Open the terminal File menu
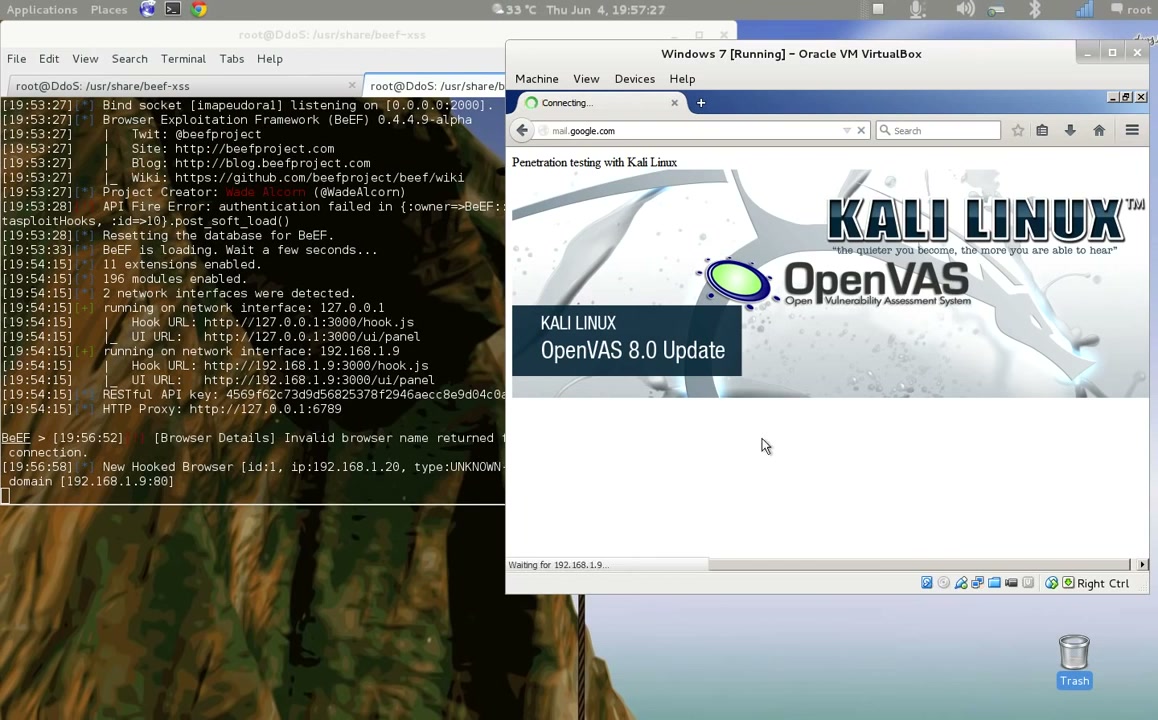 (x=16, y=59)
